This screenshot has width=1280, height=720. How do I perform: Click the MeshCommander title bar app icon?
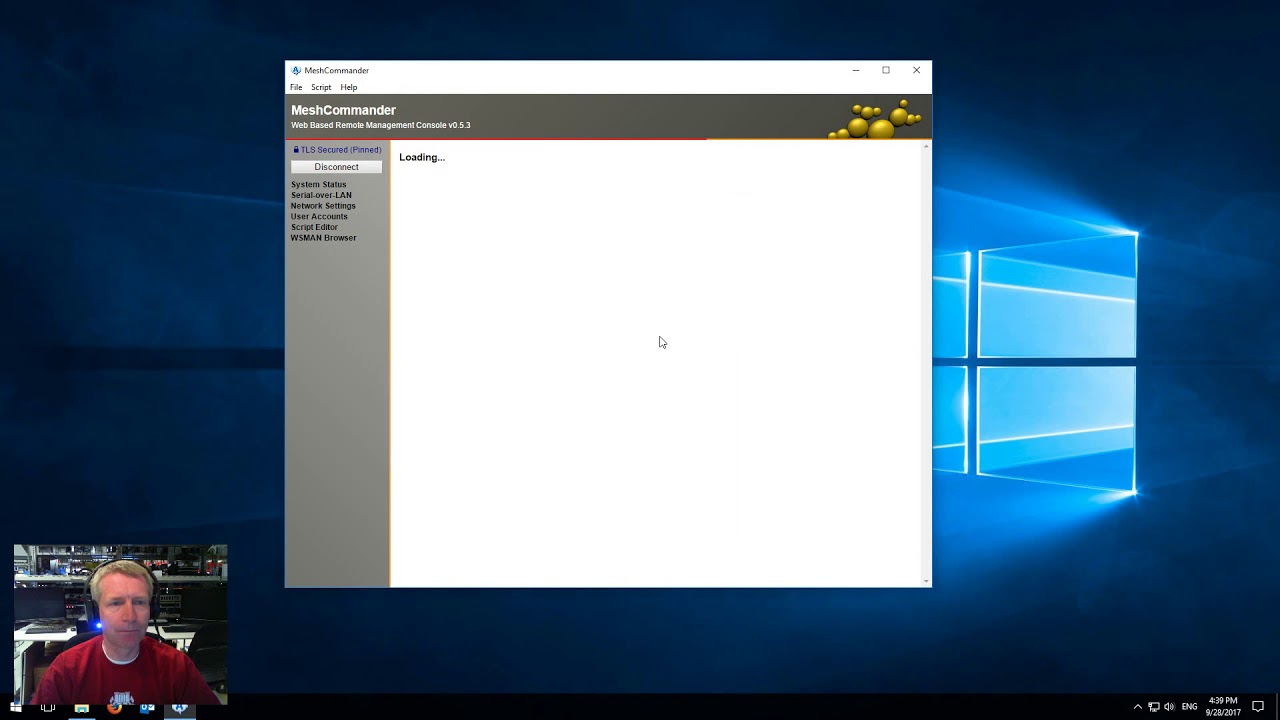click(296, 71)
